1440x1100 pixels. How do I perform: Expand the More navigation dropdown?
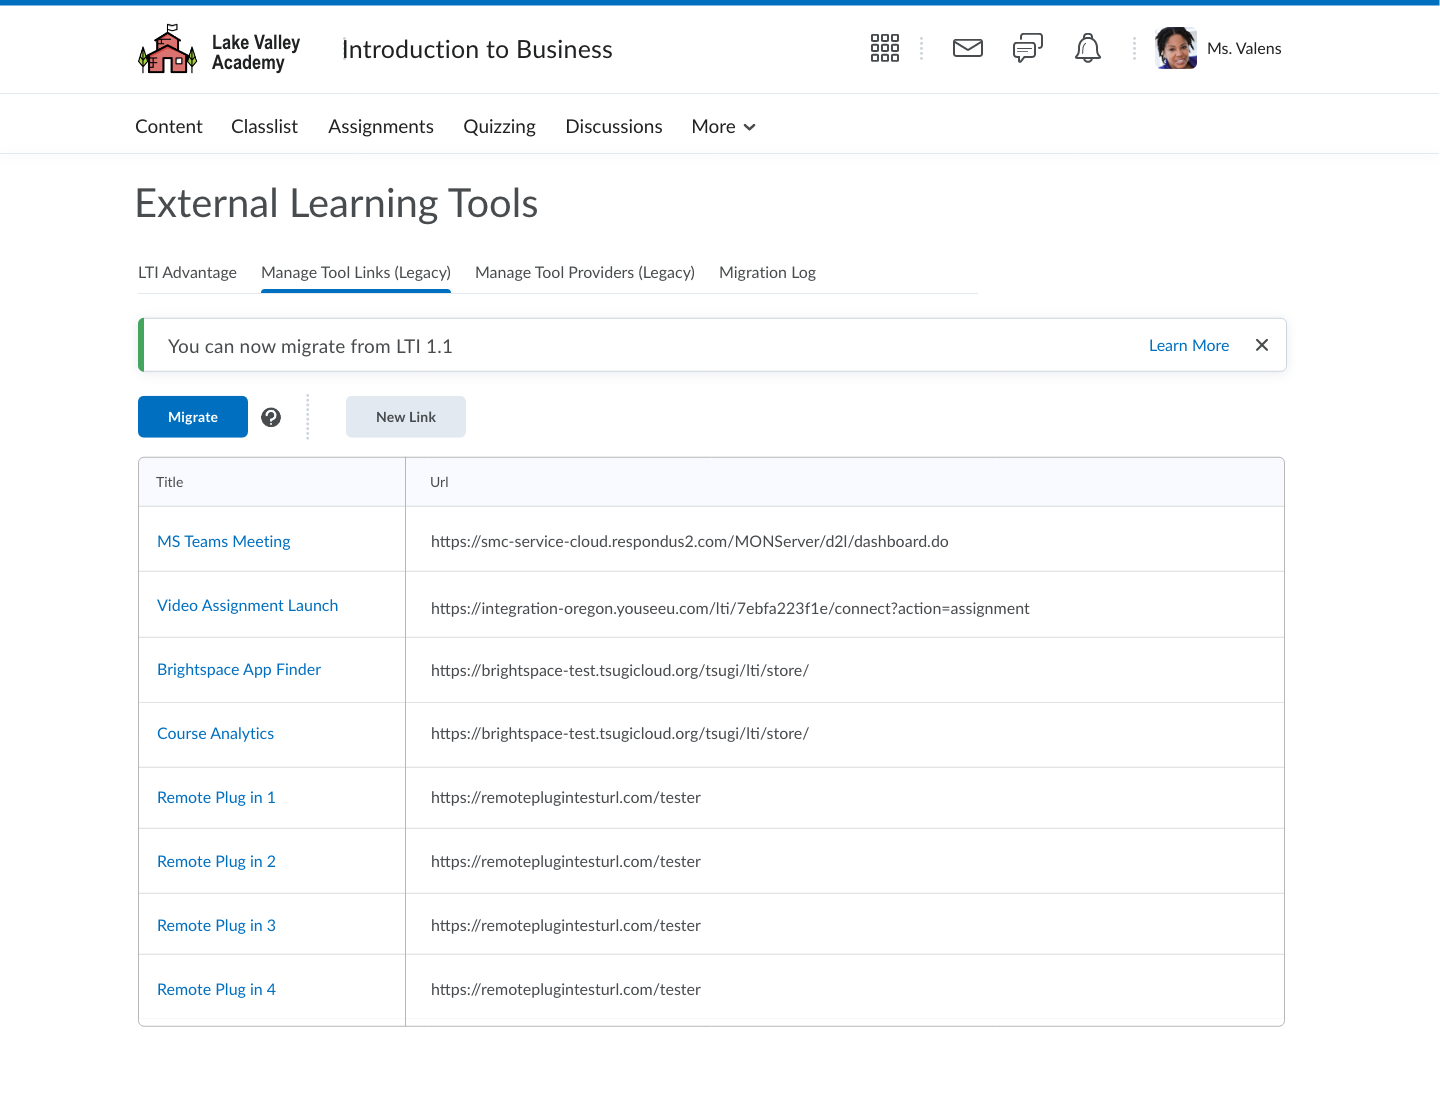[723, 126]
